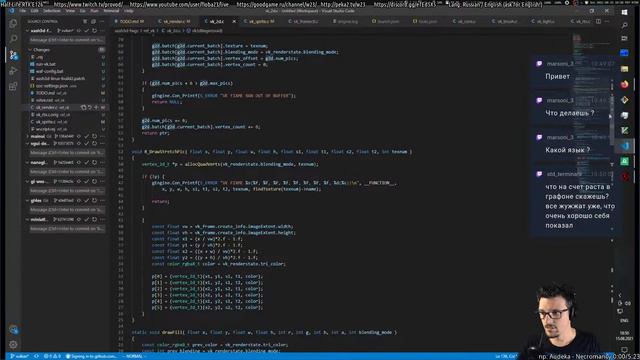Viewport: 640px width, 360px height.
Task: Click Signing in to github.com status item
Action: (91, 356)
